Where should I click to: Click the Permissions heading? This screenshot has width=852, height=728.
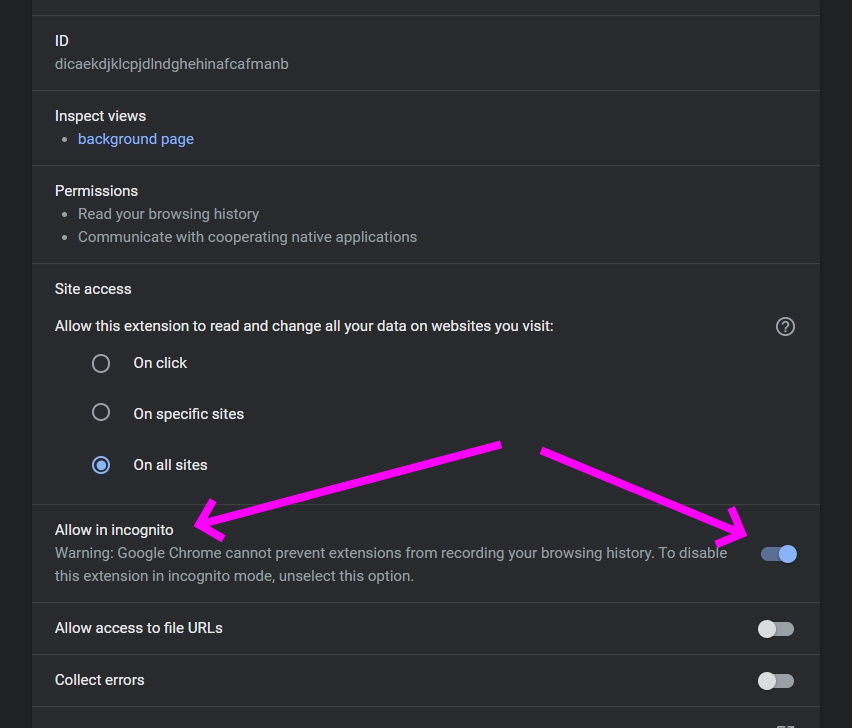tap(96, 191)
